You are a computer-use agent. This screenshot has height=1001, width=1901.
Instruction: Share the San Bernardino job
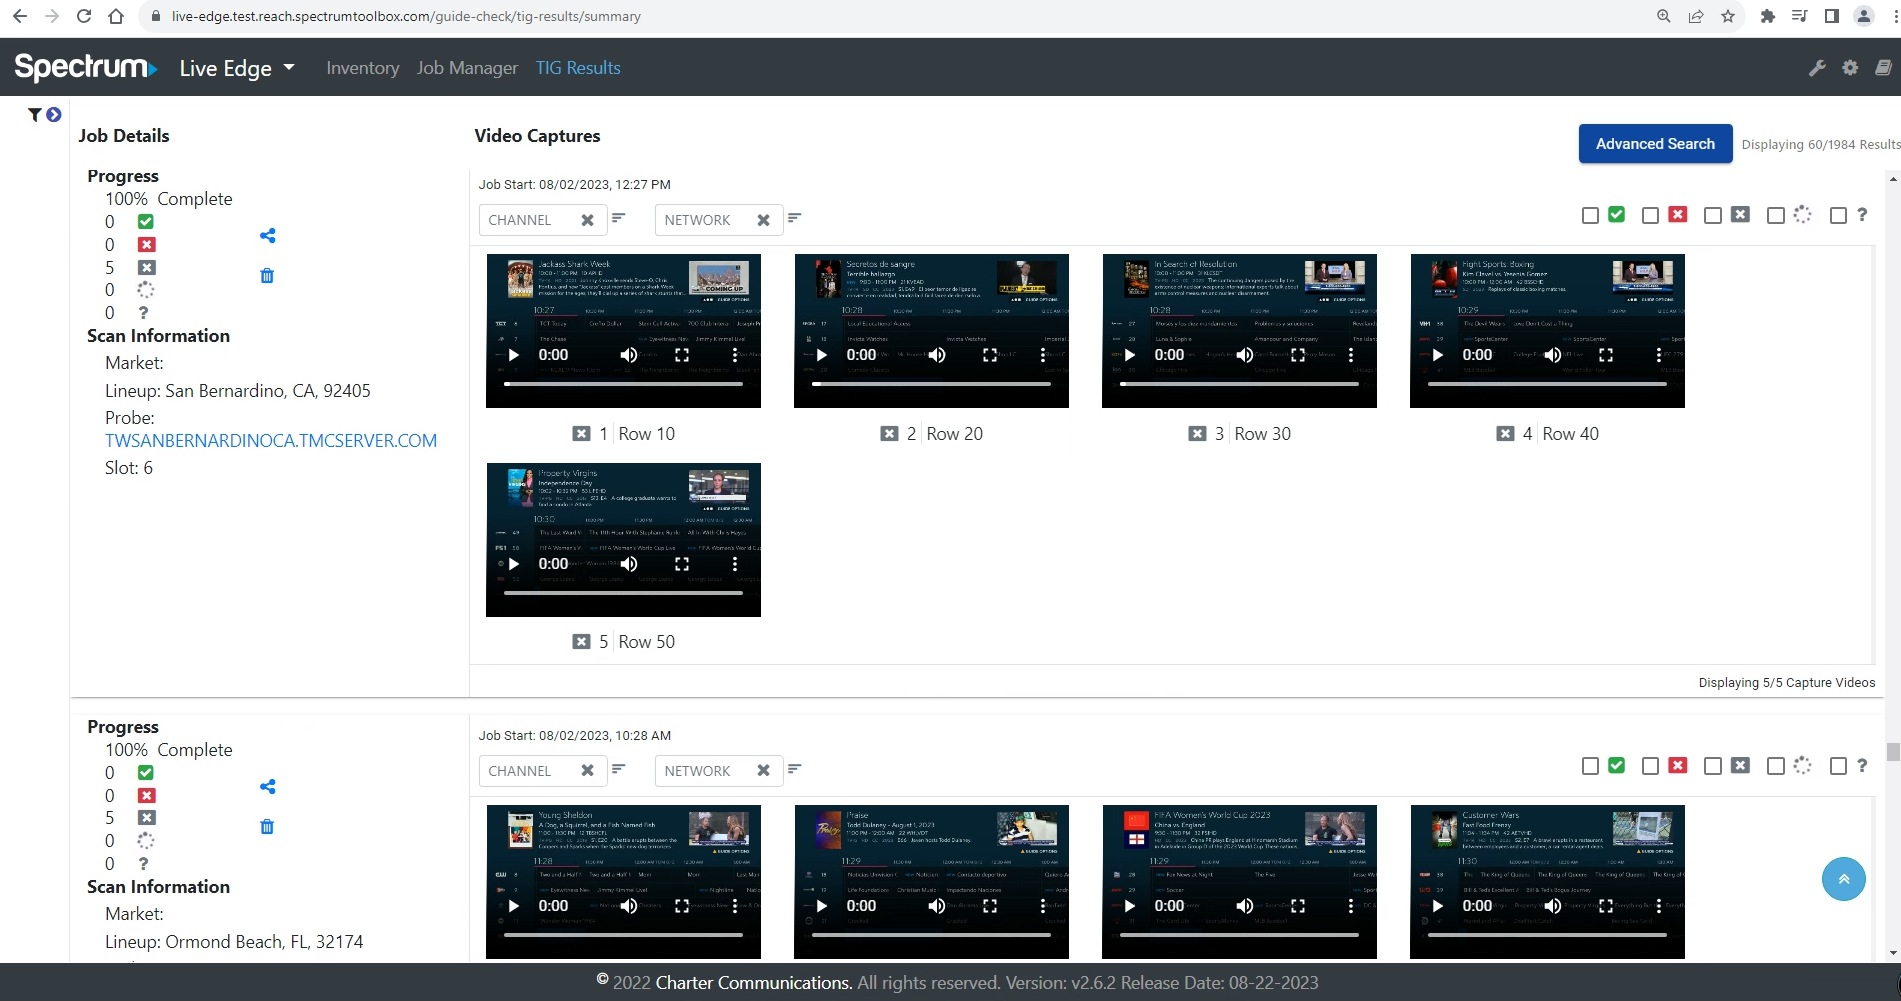pos(267,236)
